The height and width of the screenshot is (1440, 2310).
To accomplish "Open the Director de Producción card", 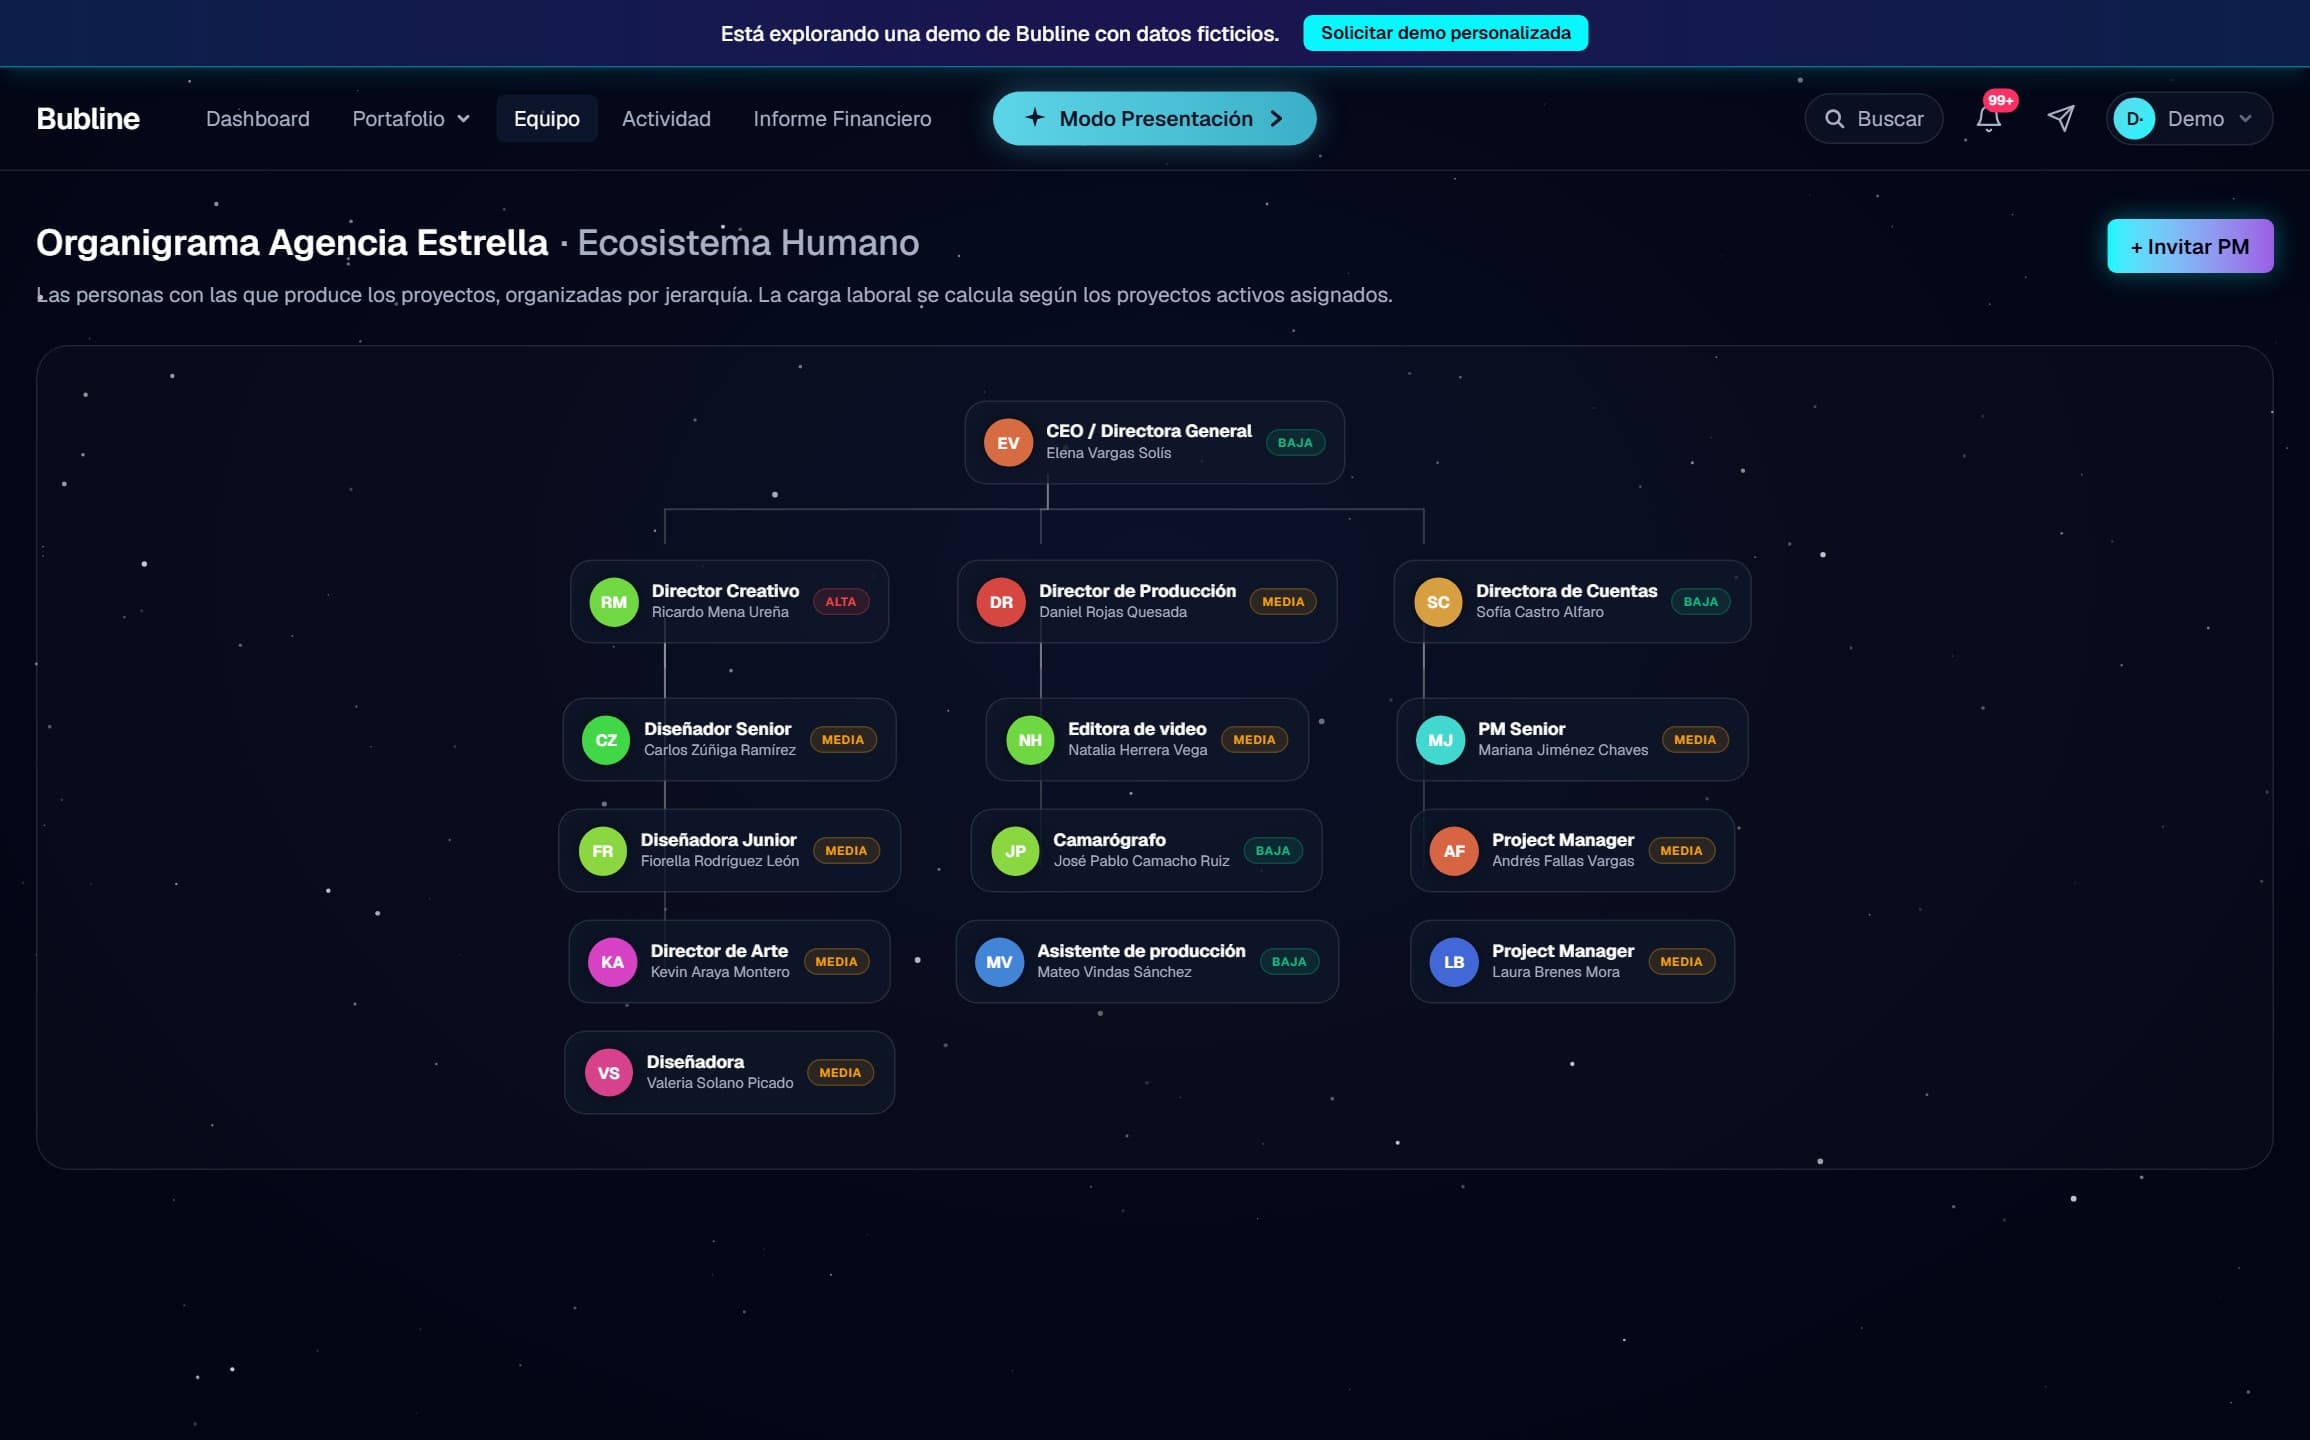I will click(x=1146, y=602).
